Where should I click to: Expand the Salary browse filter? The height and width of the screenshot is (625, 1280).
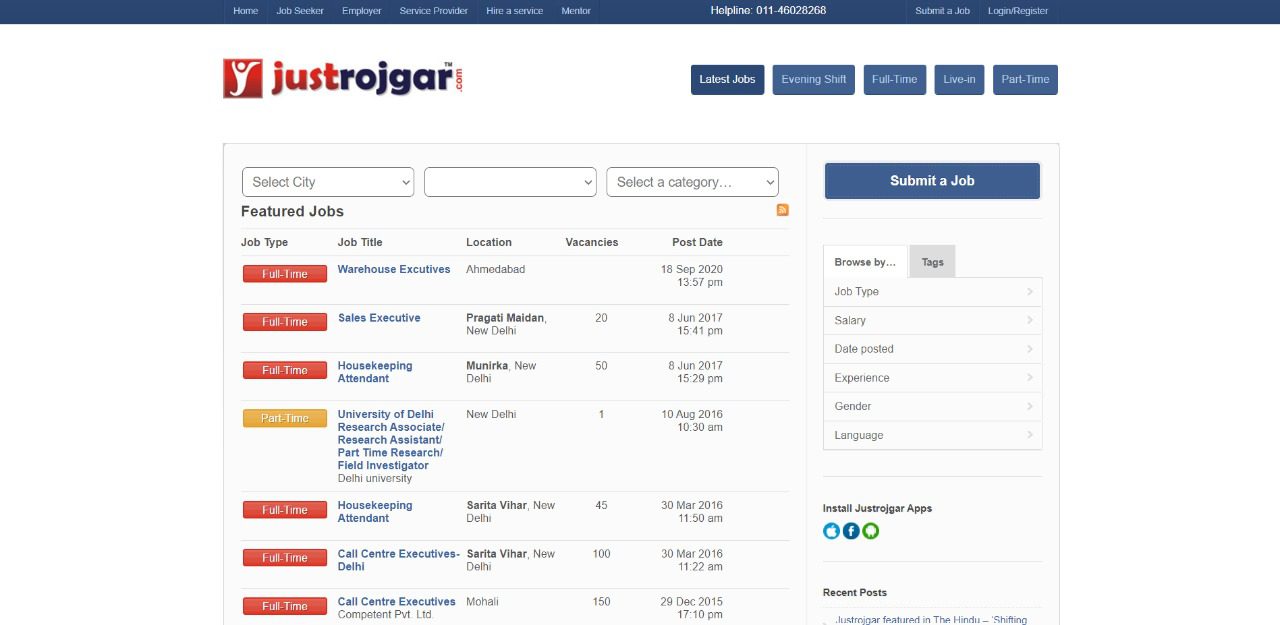tap(932, 320)
